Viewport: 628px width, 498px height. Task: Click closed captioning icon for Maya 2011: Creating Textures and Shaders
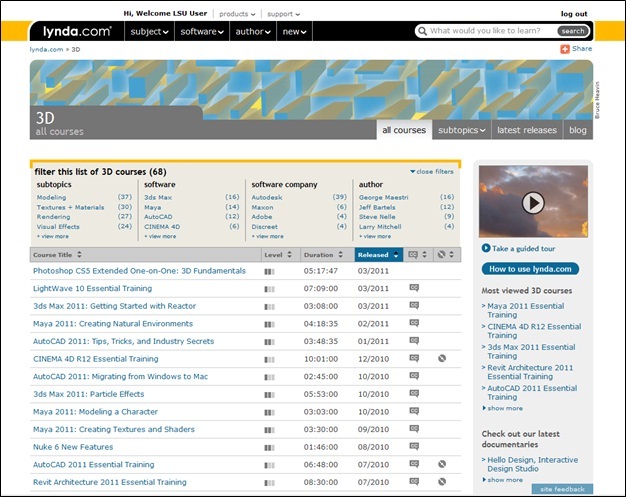414,429
